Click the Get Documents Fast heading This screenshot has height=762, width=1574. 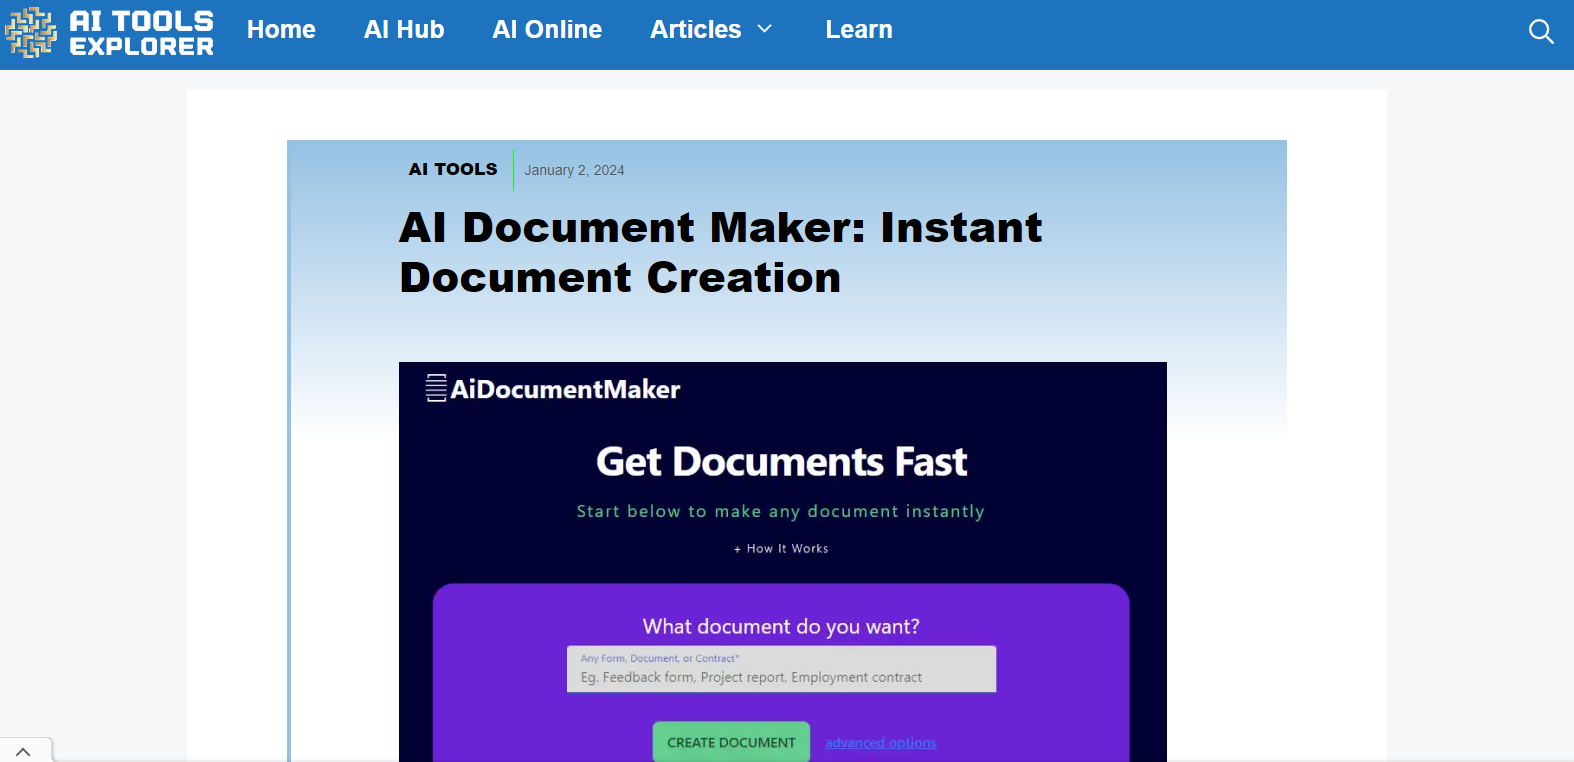point(781,462)
